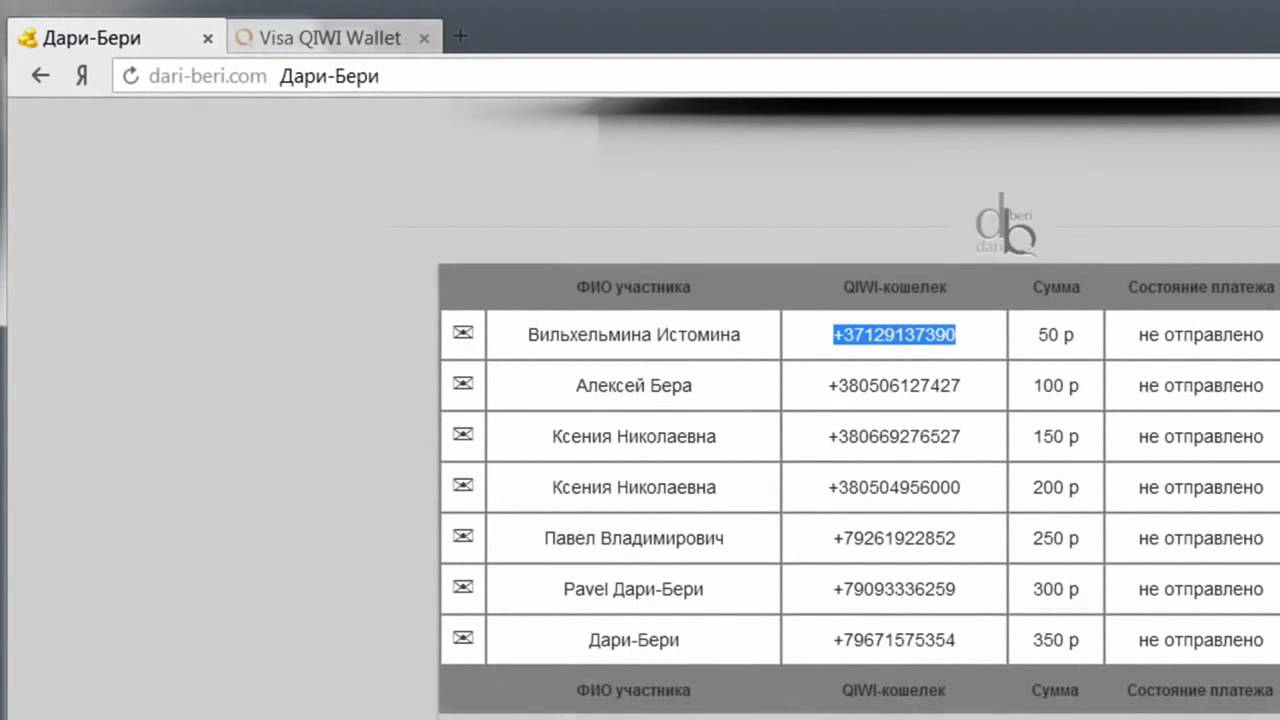1280x720 pixels.
Task: Click envelope icon for Pavel Дари-Бери
Action: pyautogui.click(x=463, y=587)
